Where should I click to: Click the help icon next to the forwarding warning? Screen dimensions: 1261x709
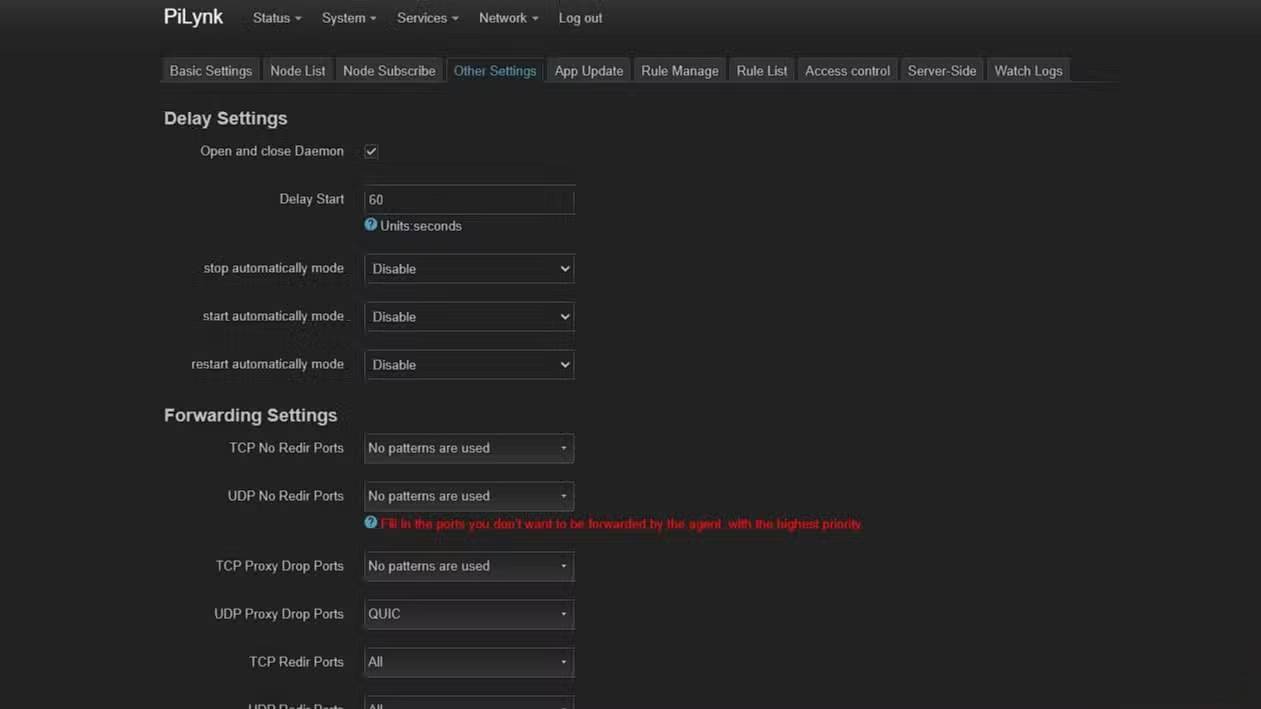[370, 523]
